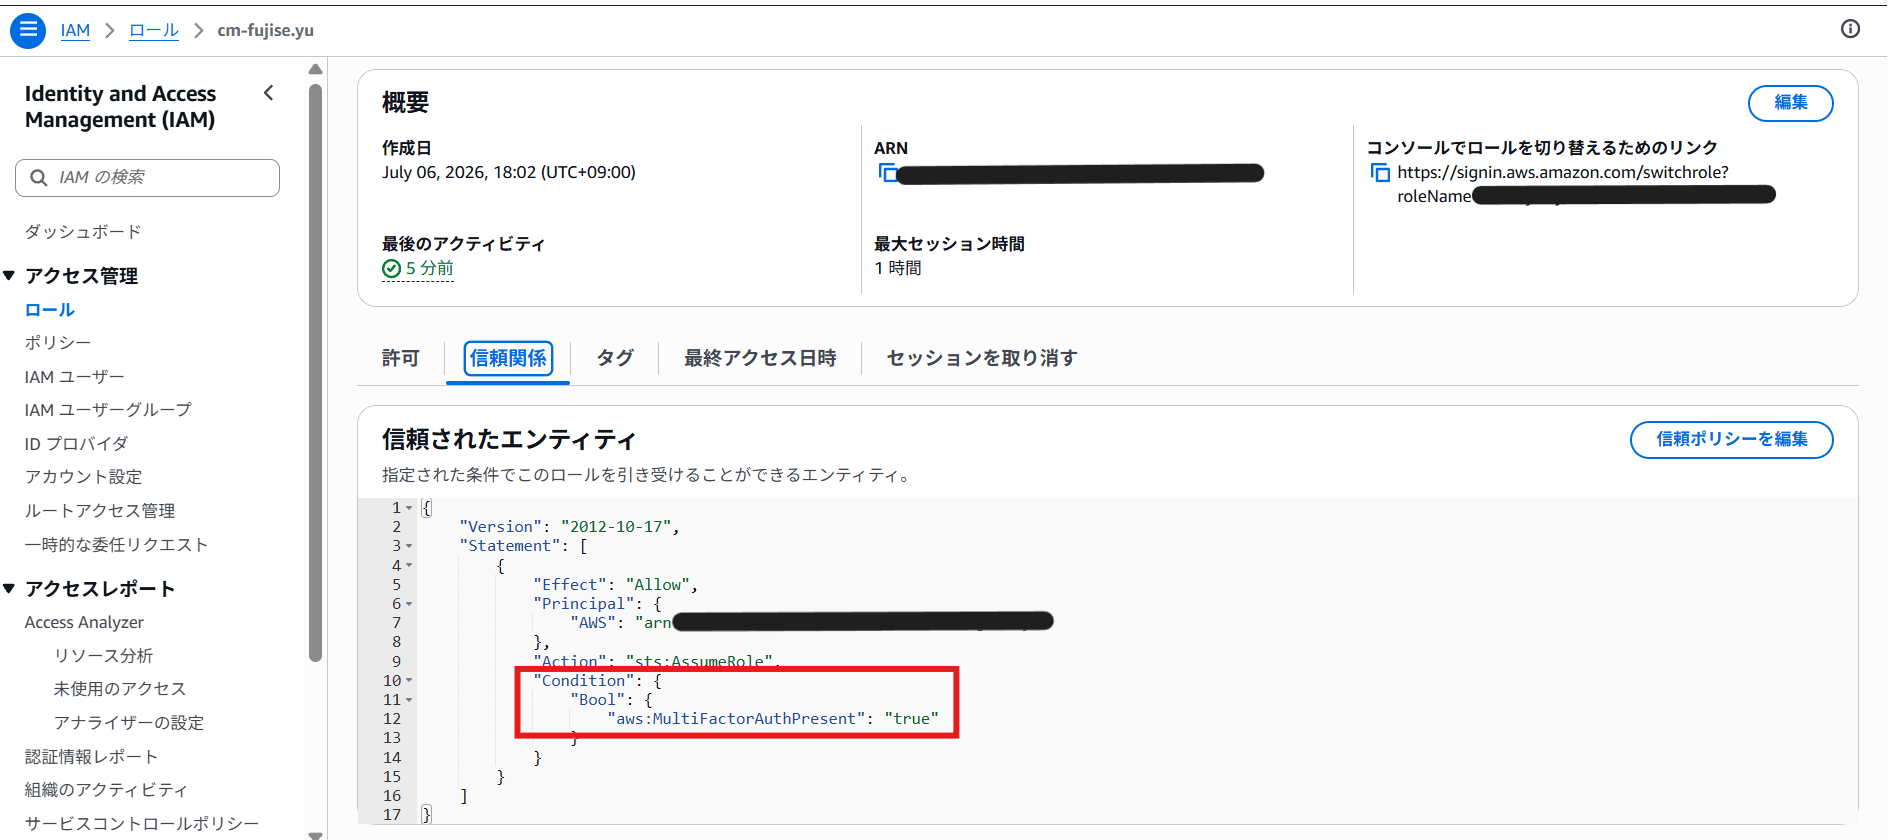This screenshot has width=1888, height=840.
Task: Open the セッションを取り消す tab
Action: [982, 358]
